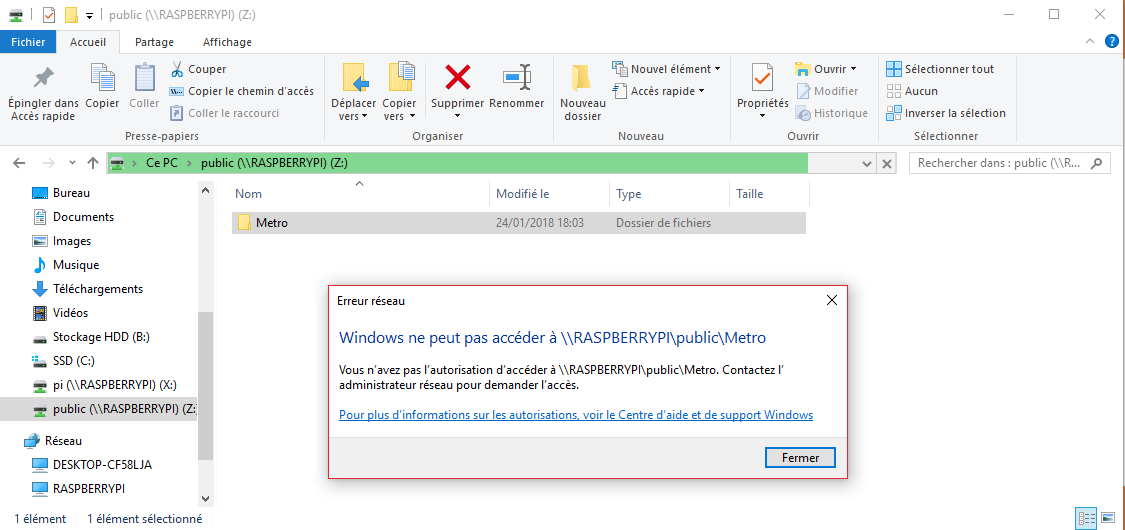The height and width of the screenshot is (530, 1125).
Task: Click the Historique ribbon button
Action: coord(832,113)
